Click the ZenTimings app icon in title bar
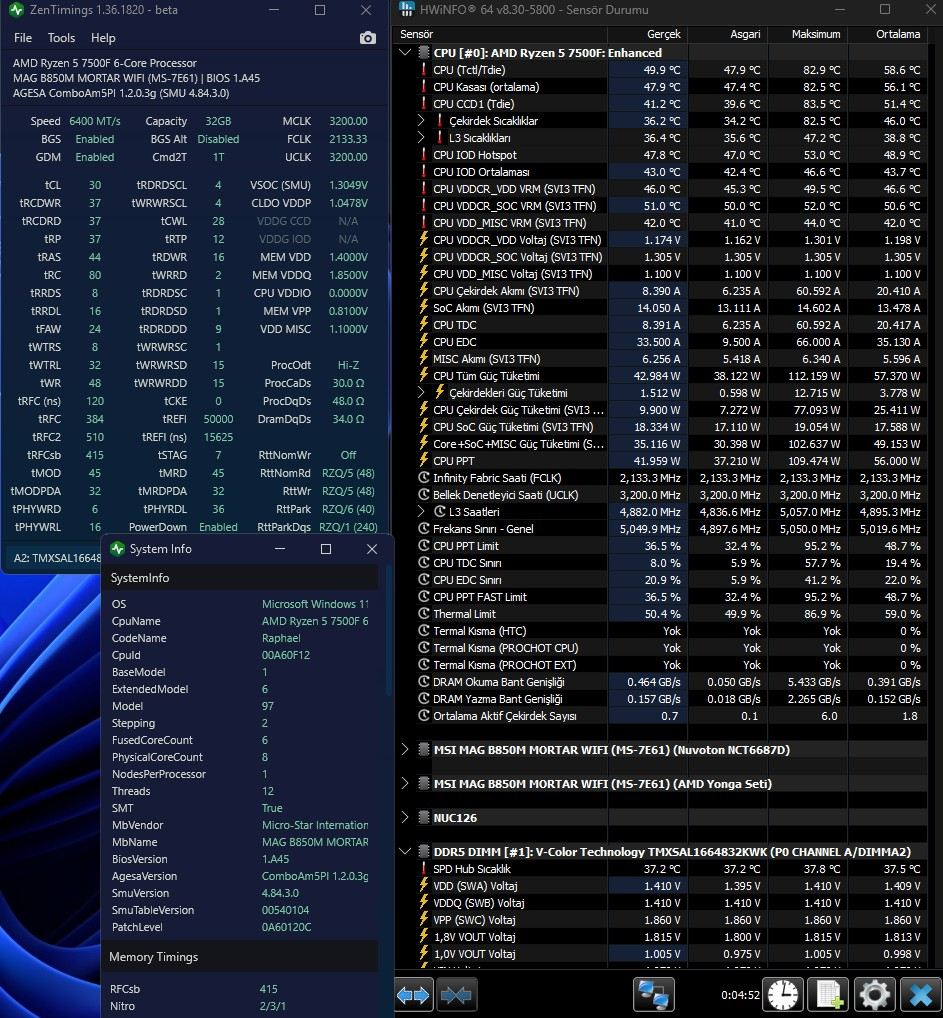Image resolution: width=943 pixels, height=1018 pixels. click(17, 10)
